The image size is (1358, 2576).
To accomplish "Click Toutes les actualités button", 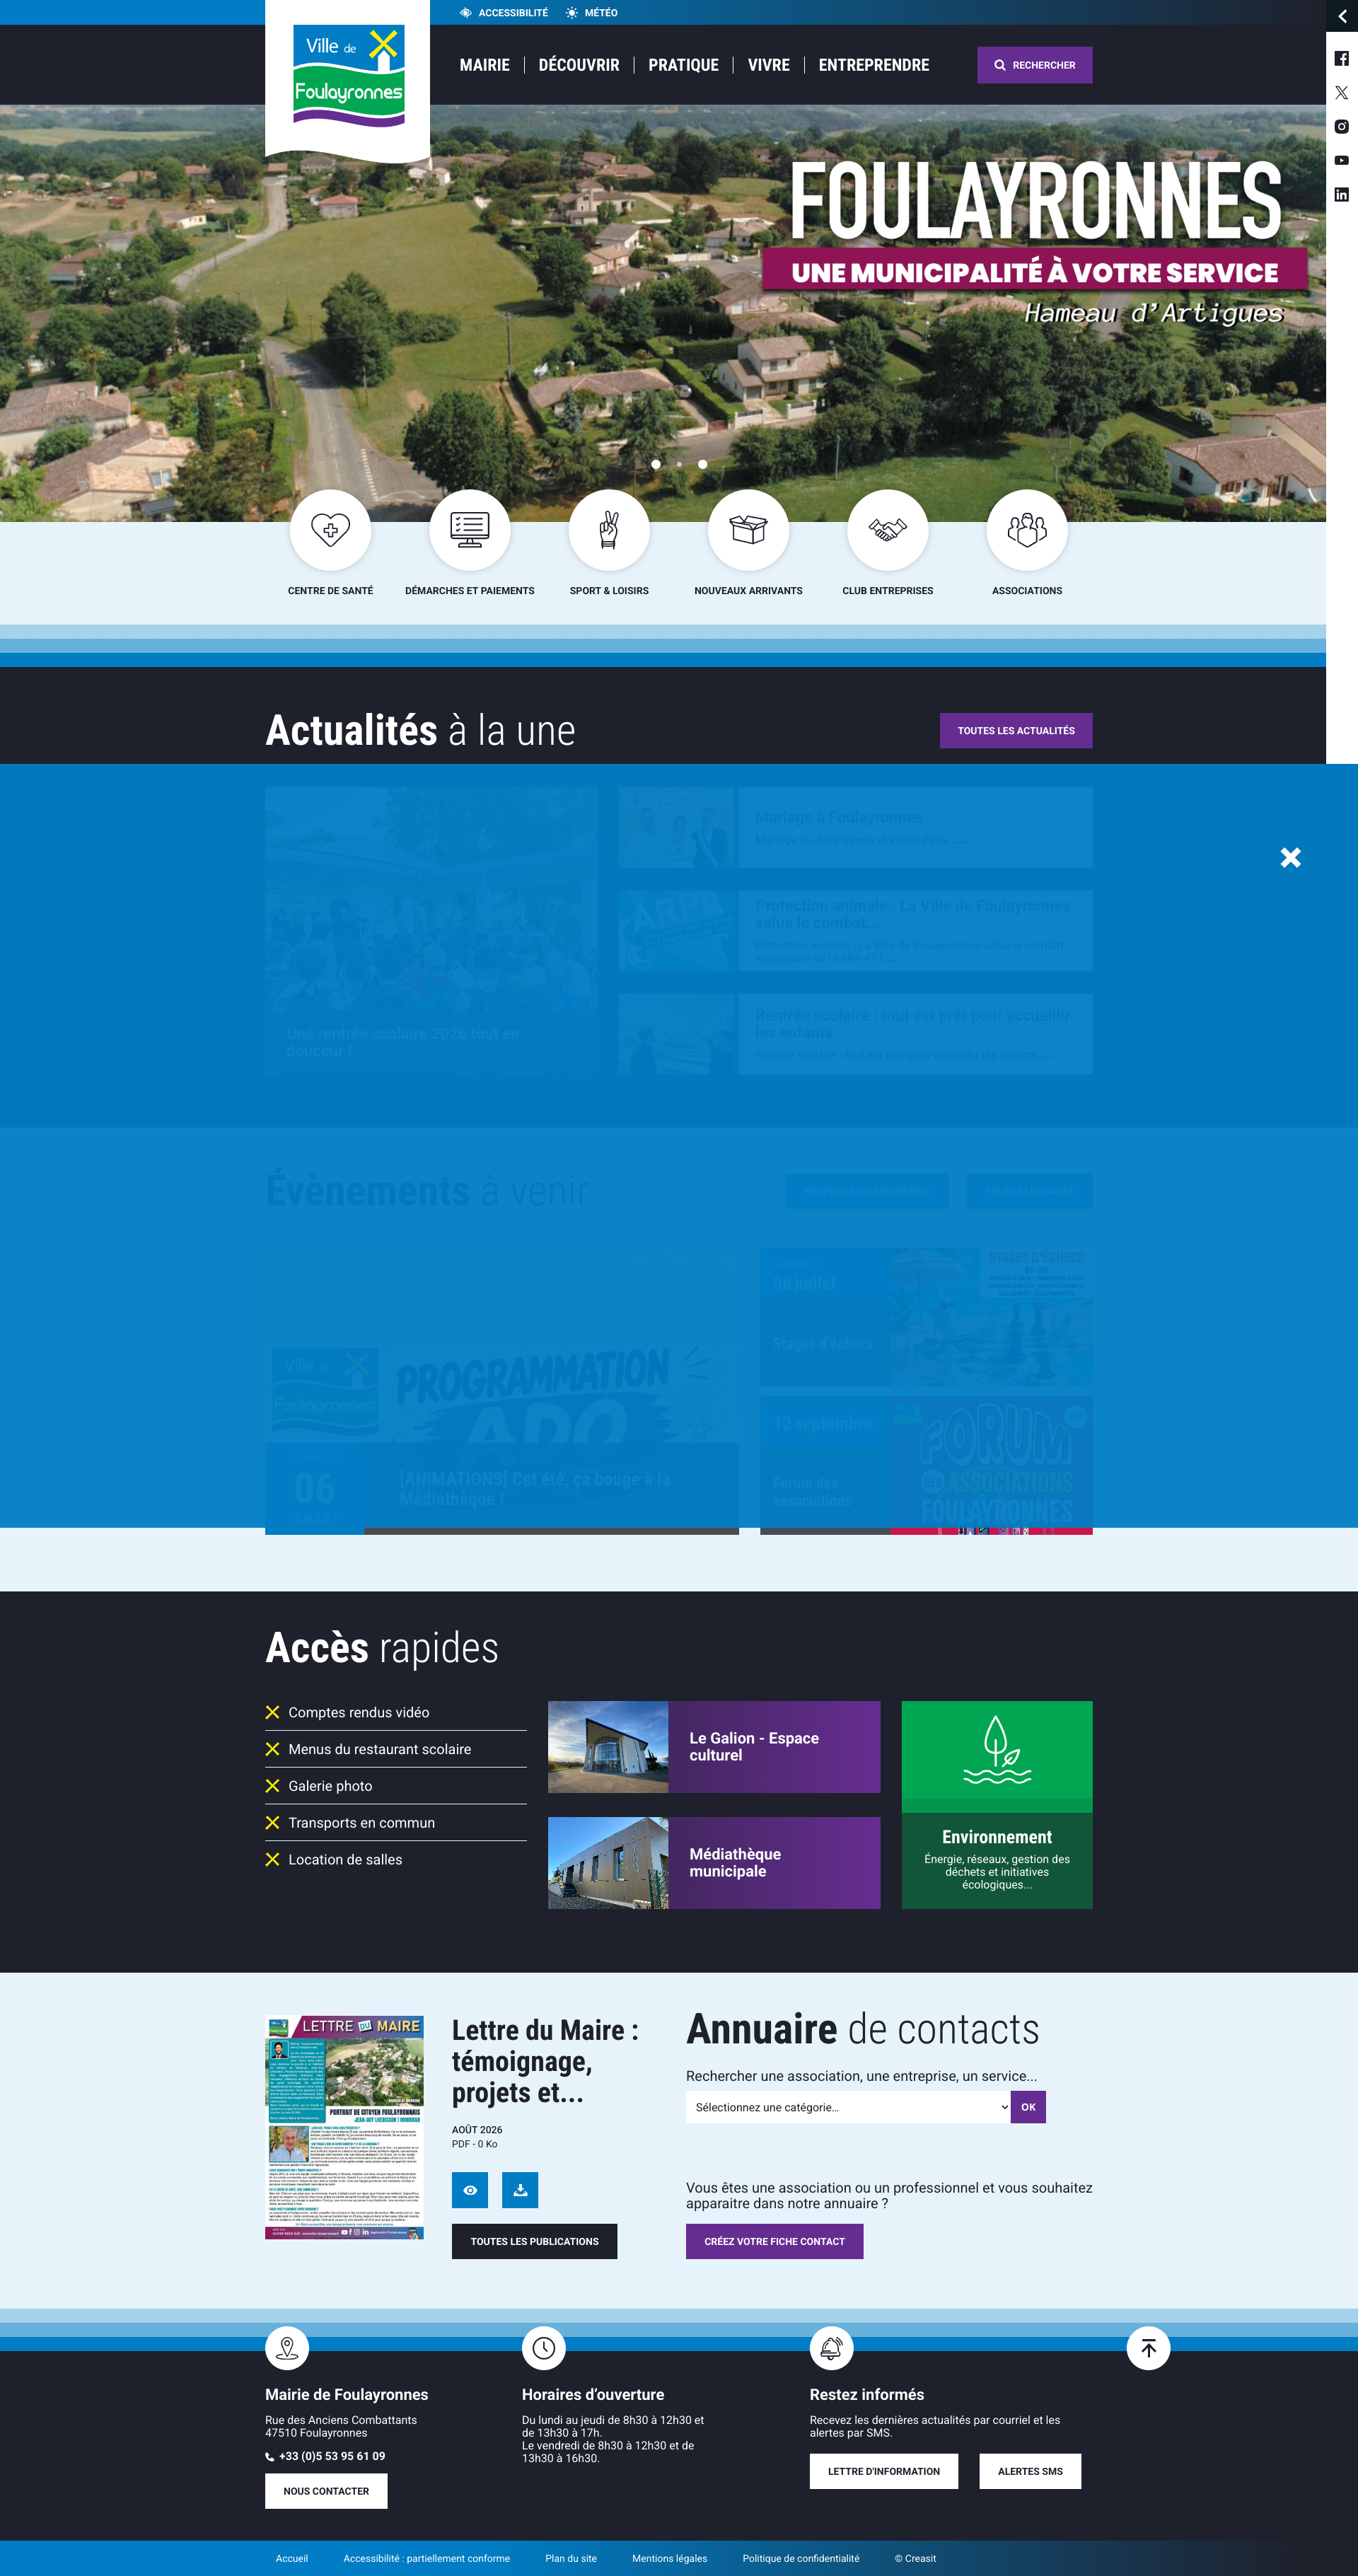I will [x=1016, y=731].
